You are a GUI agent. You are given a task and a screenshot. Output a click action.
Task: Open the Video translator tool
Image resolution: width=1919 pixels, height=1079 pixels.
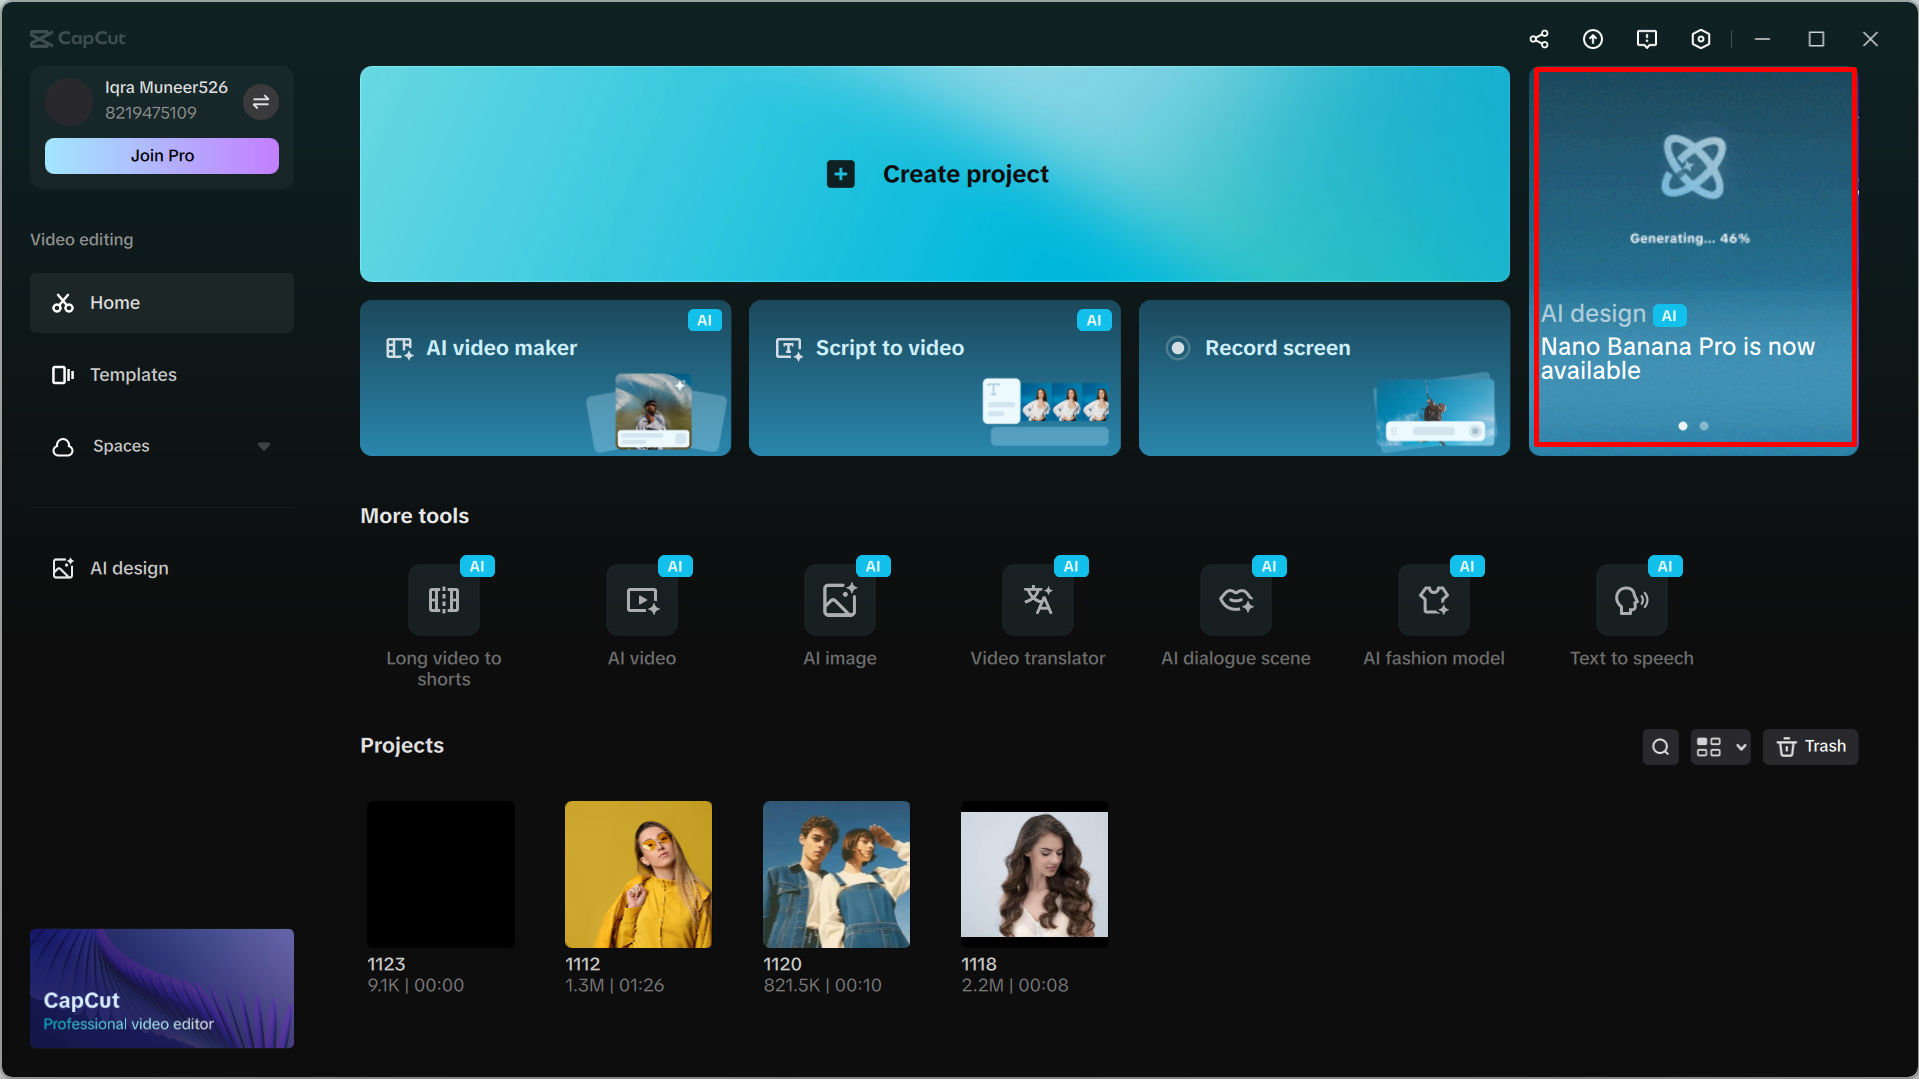click(1038, 600)
